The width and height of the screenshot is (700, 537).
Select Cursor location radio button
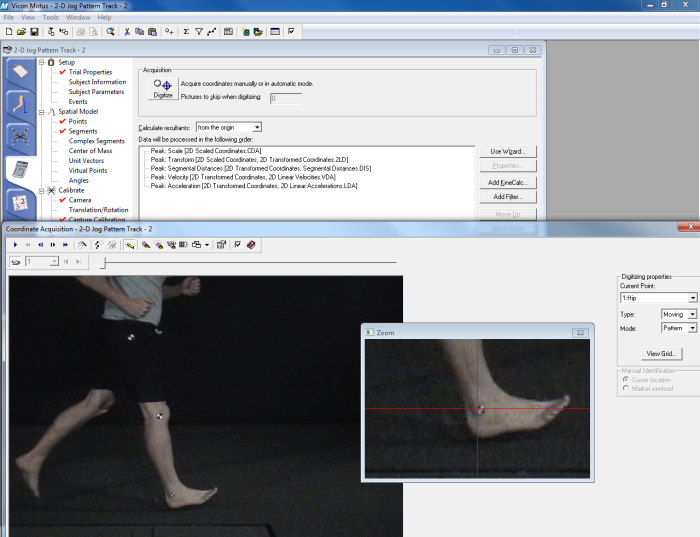tap(626, 379)
